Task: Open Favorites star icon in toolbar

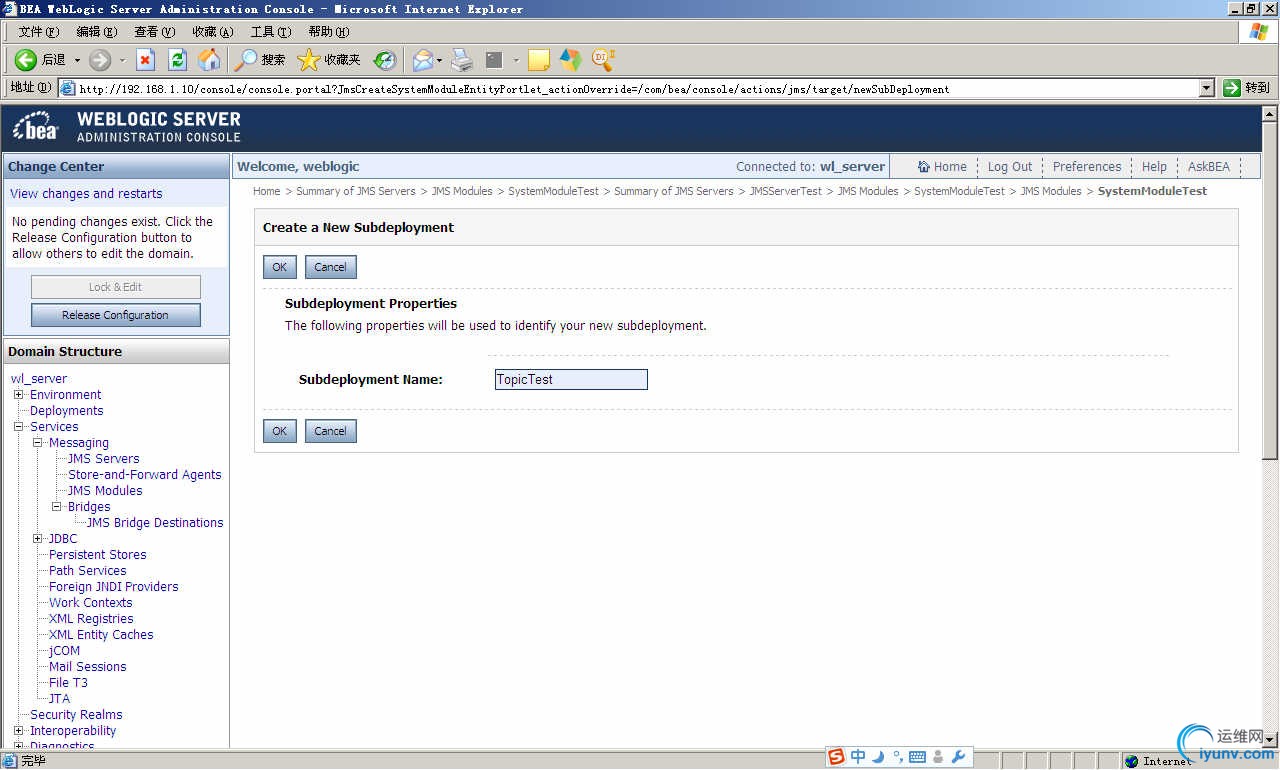Action: coord(309,60)
